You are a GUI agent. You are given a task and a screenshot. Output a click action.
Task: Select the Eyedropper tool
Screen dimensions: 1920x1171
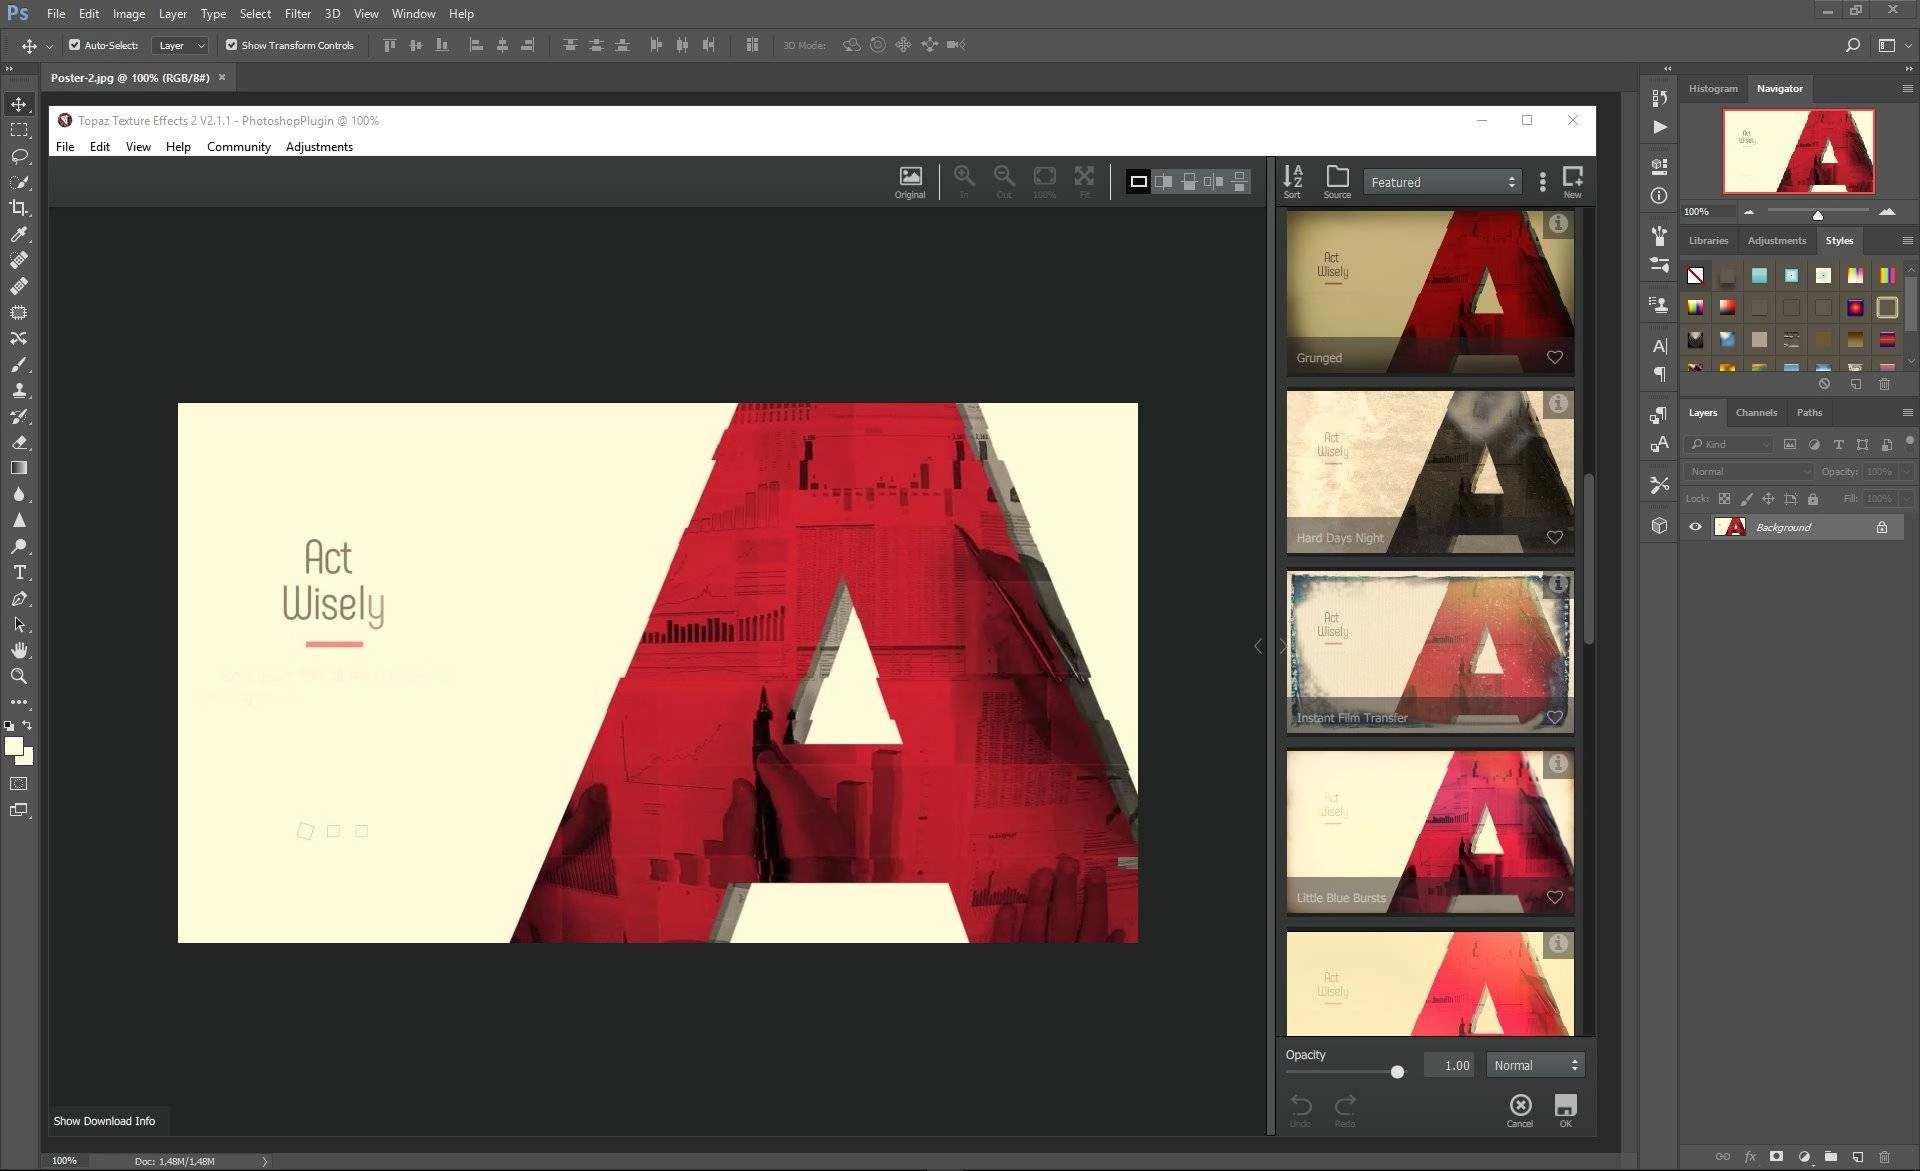pyautogui.click(x=19, y=234)
